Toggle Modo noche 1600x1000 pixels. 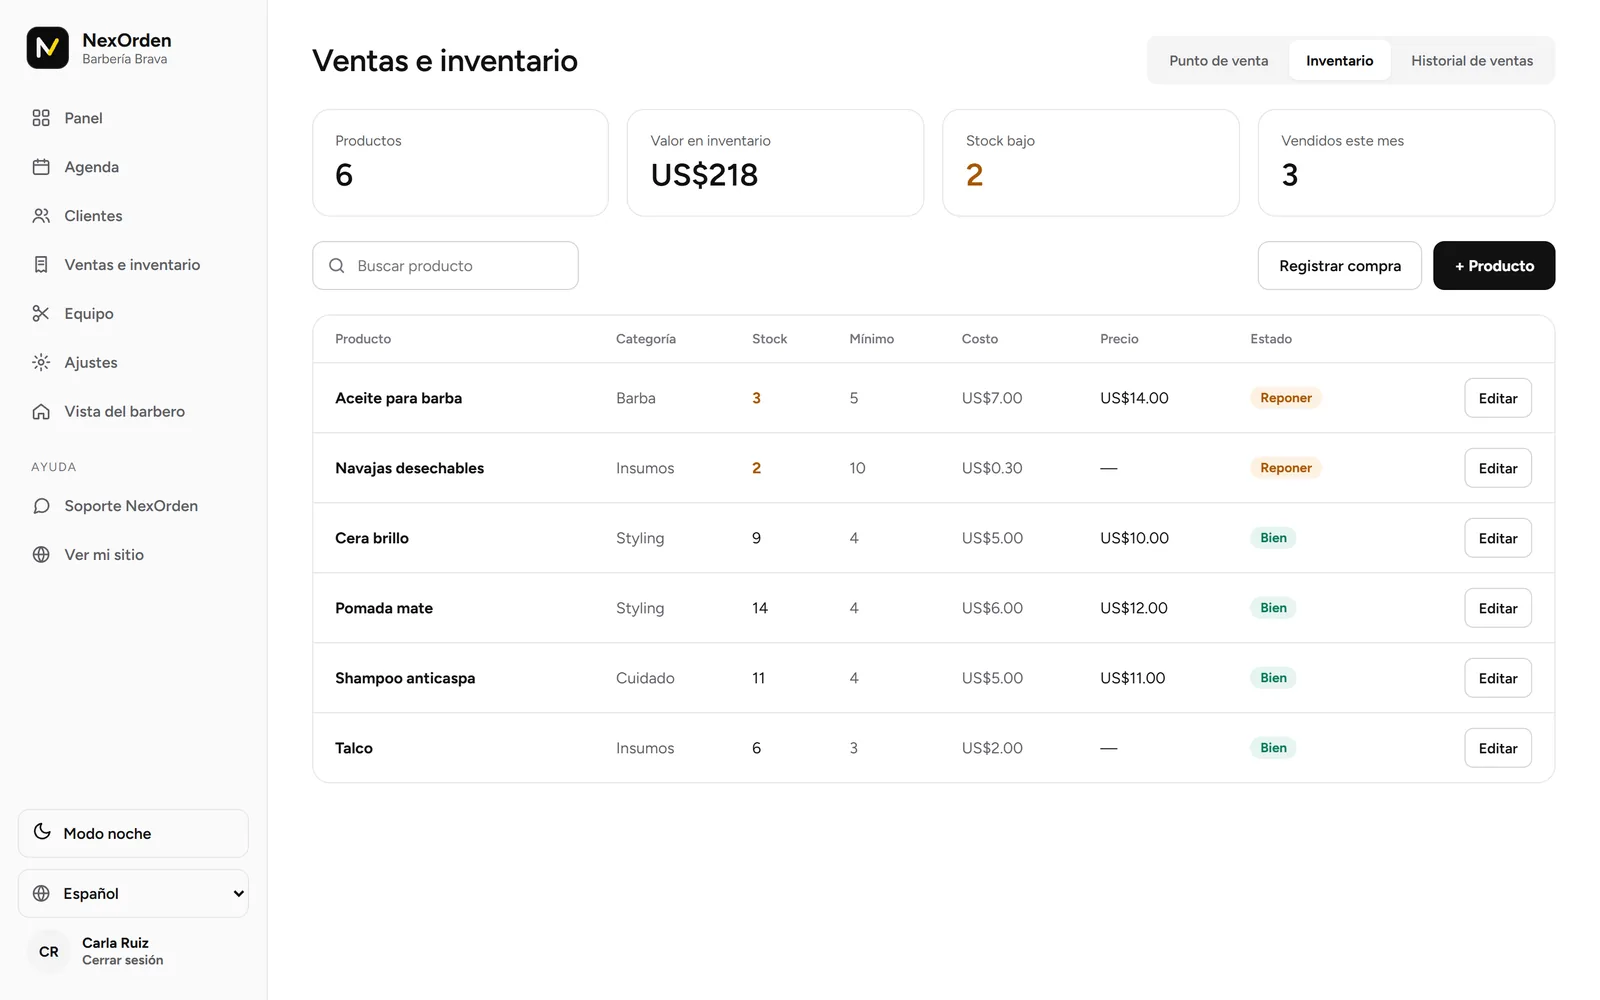click(x=133, y=834)
